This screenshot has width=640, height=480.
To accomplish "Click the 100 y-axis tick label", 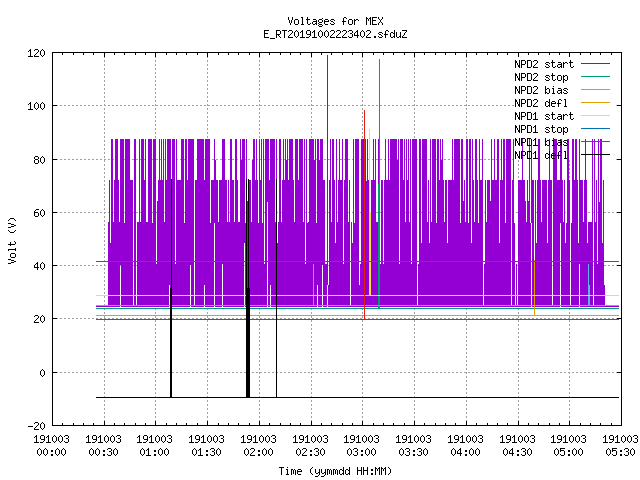I will click(x=36, y=107).
